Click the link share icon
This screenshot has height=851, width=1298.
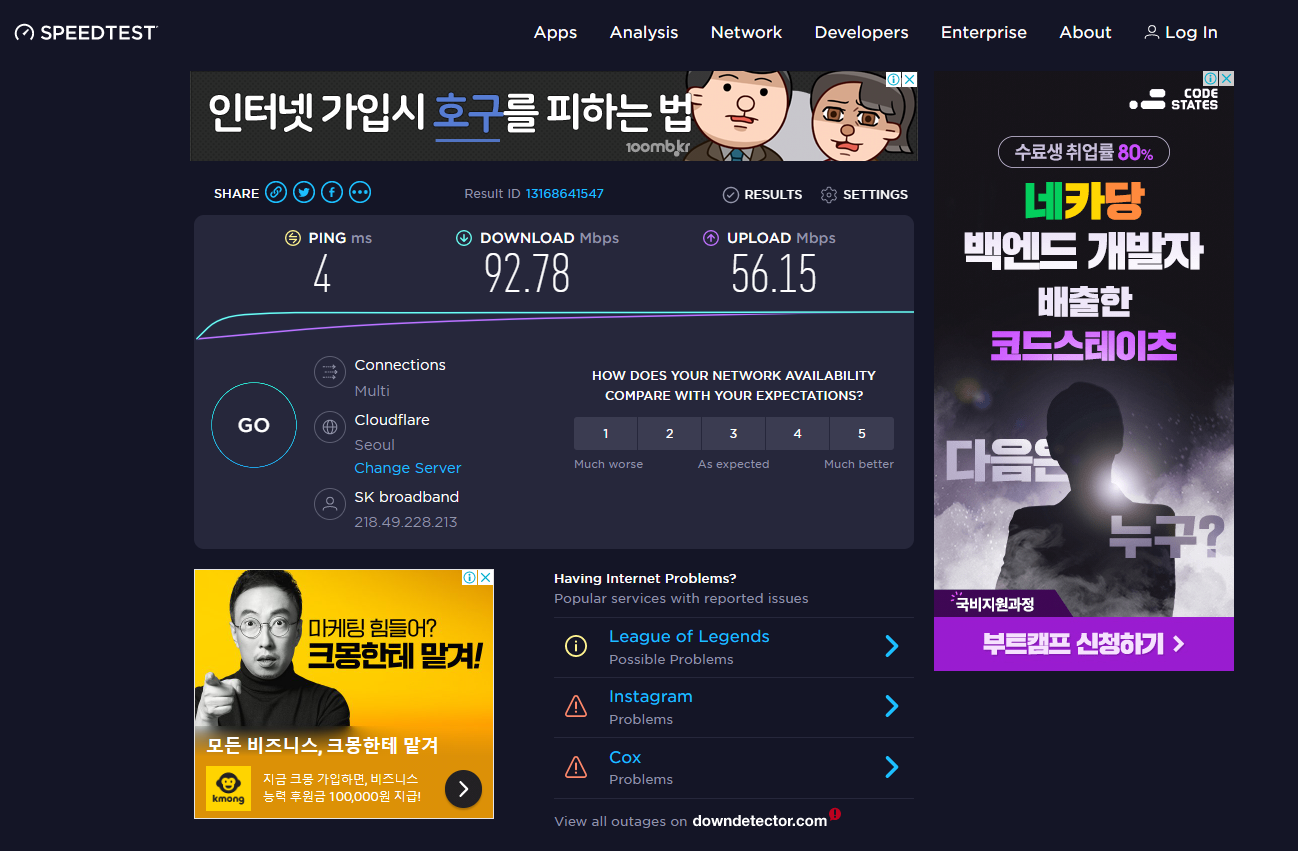(276, 193)
